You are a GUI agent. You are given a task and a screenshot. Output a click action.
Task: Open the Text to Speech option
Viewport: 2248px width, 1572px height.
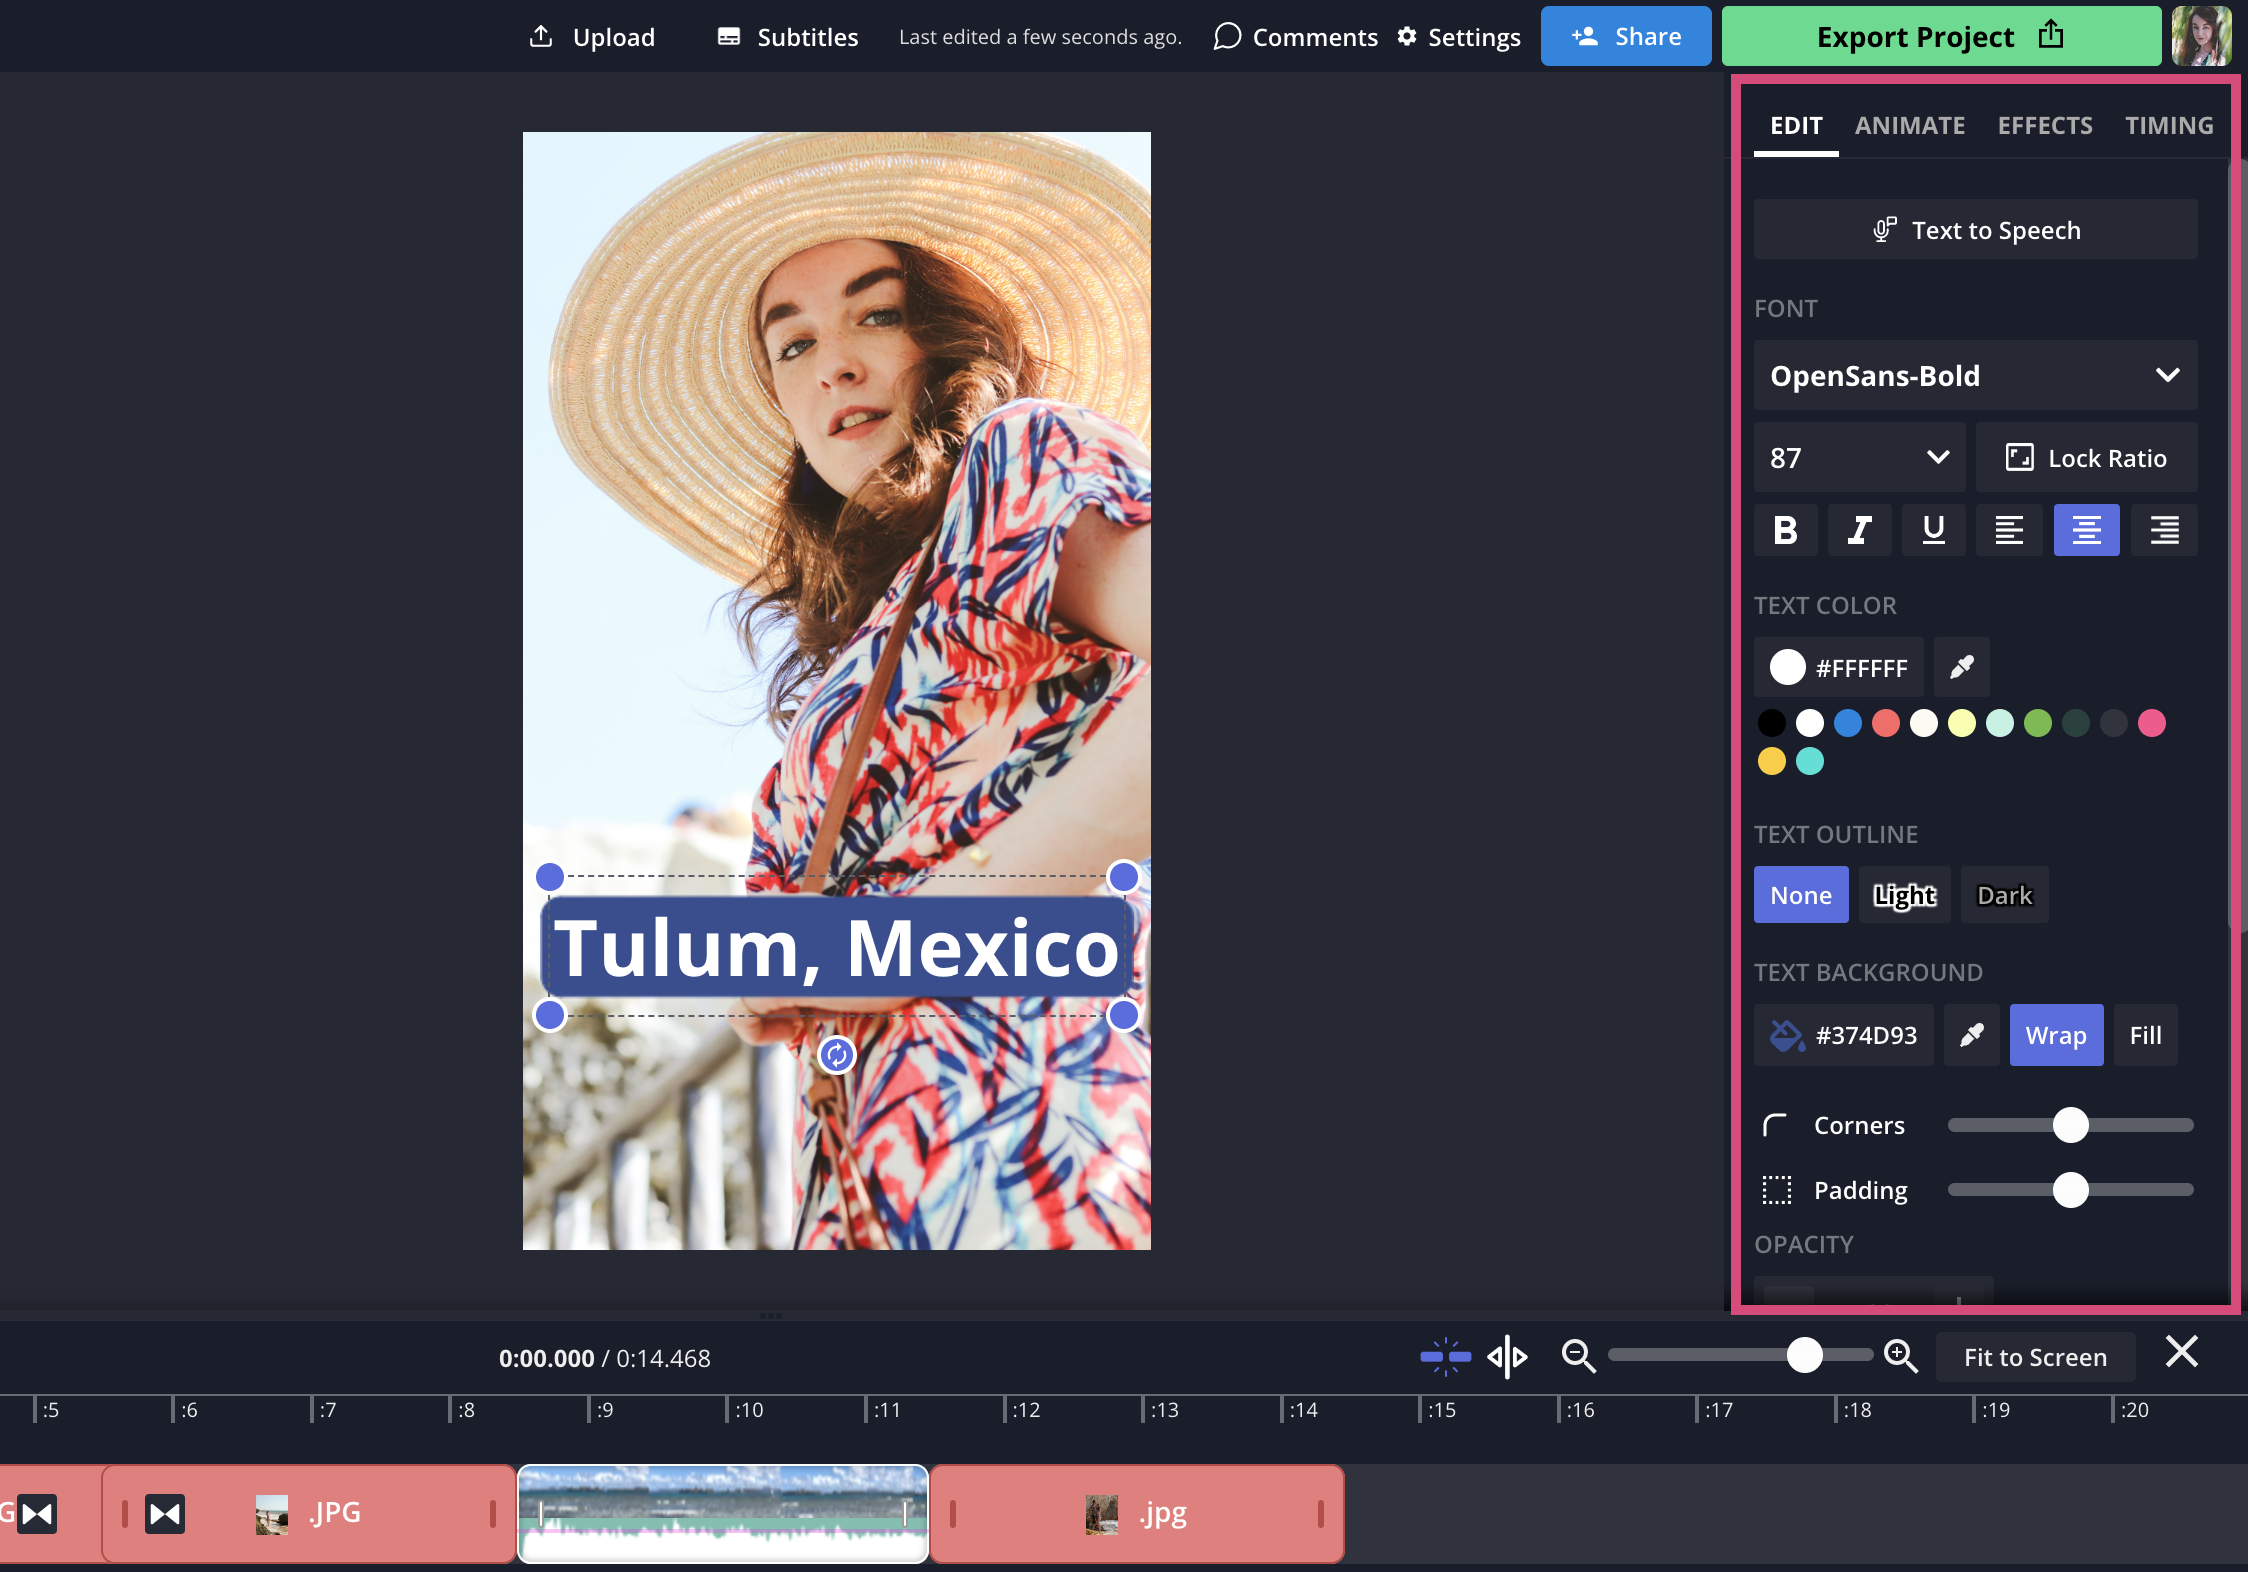click(1975, 230)
